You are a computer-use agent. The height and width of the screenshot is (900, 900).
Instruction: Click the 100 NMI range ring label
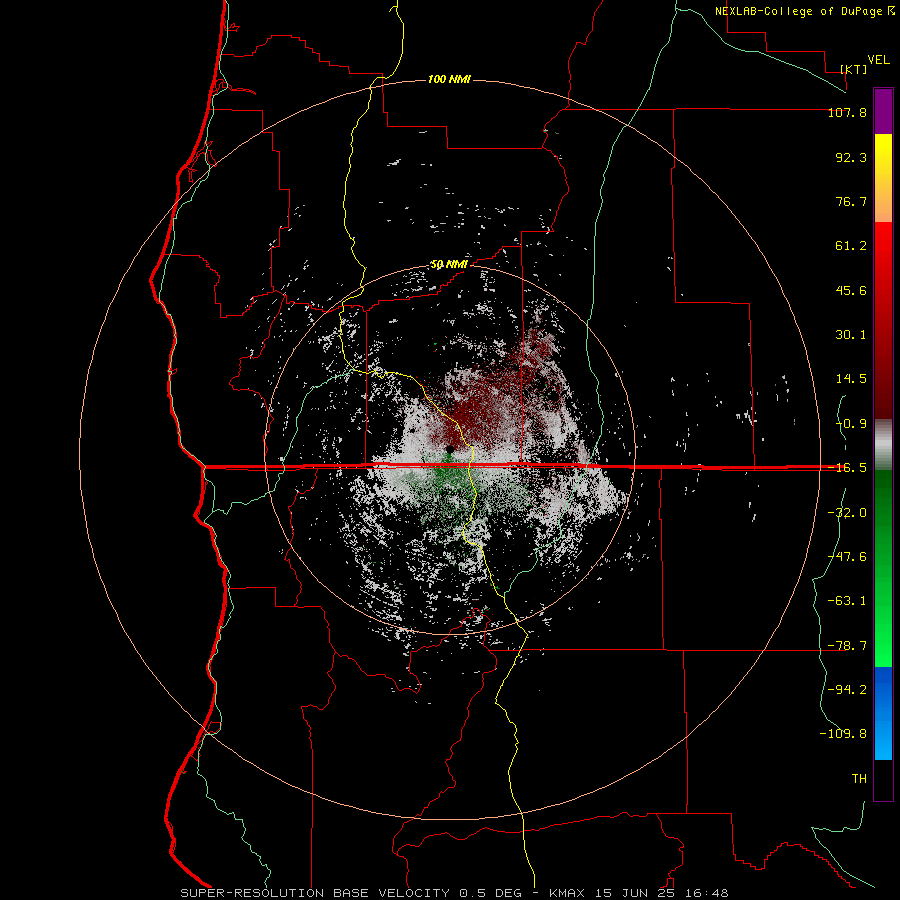449,79
